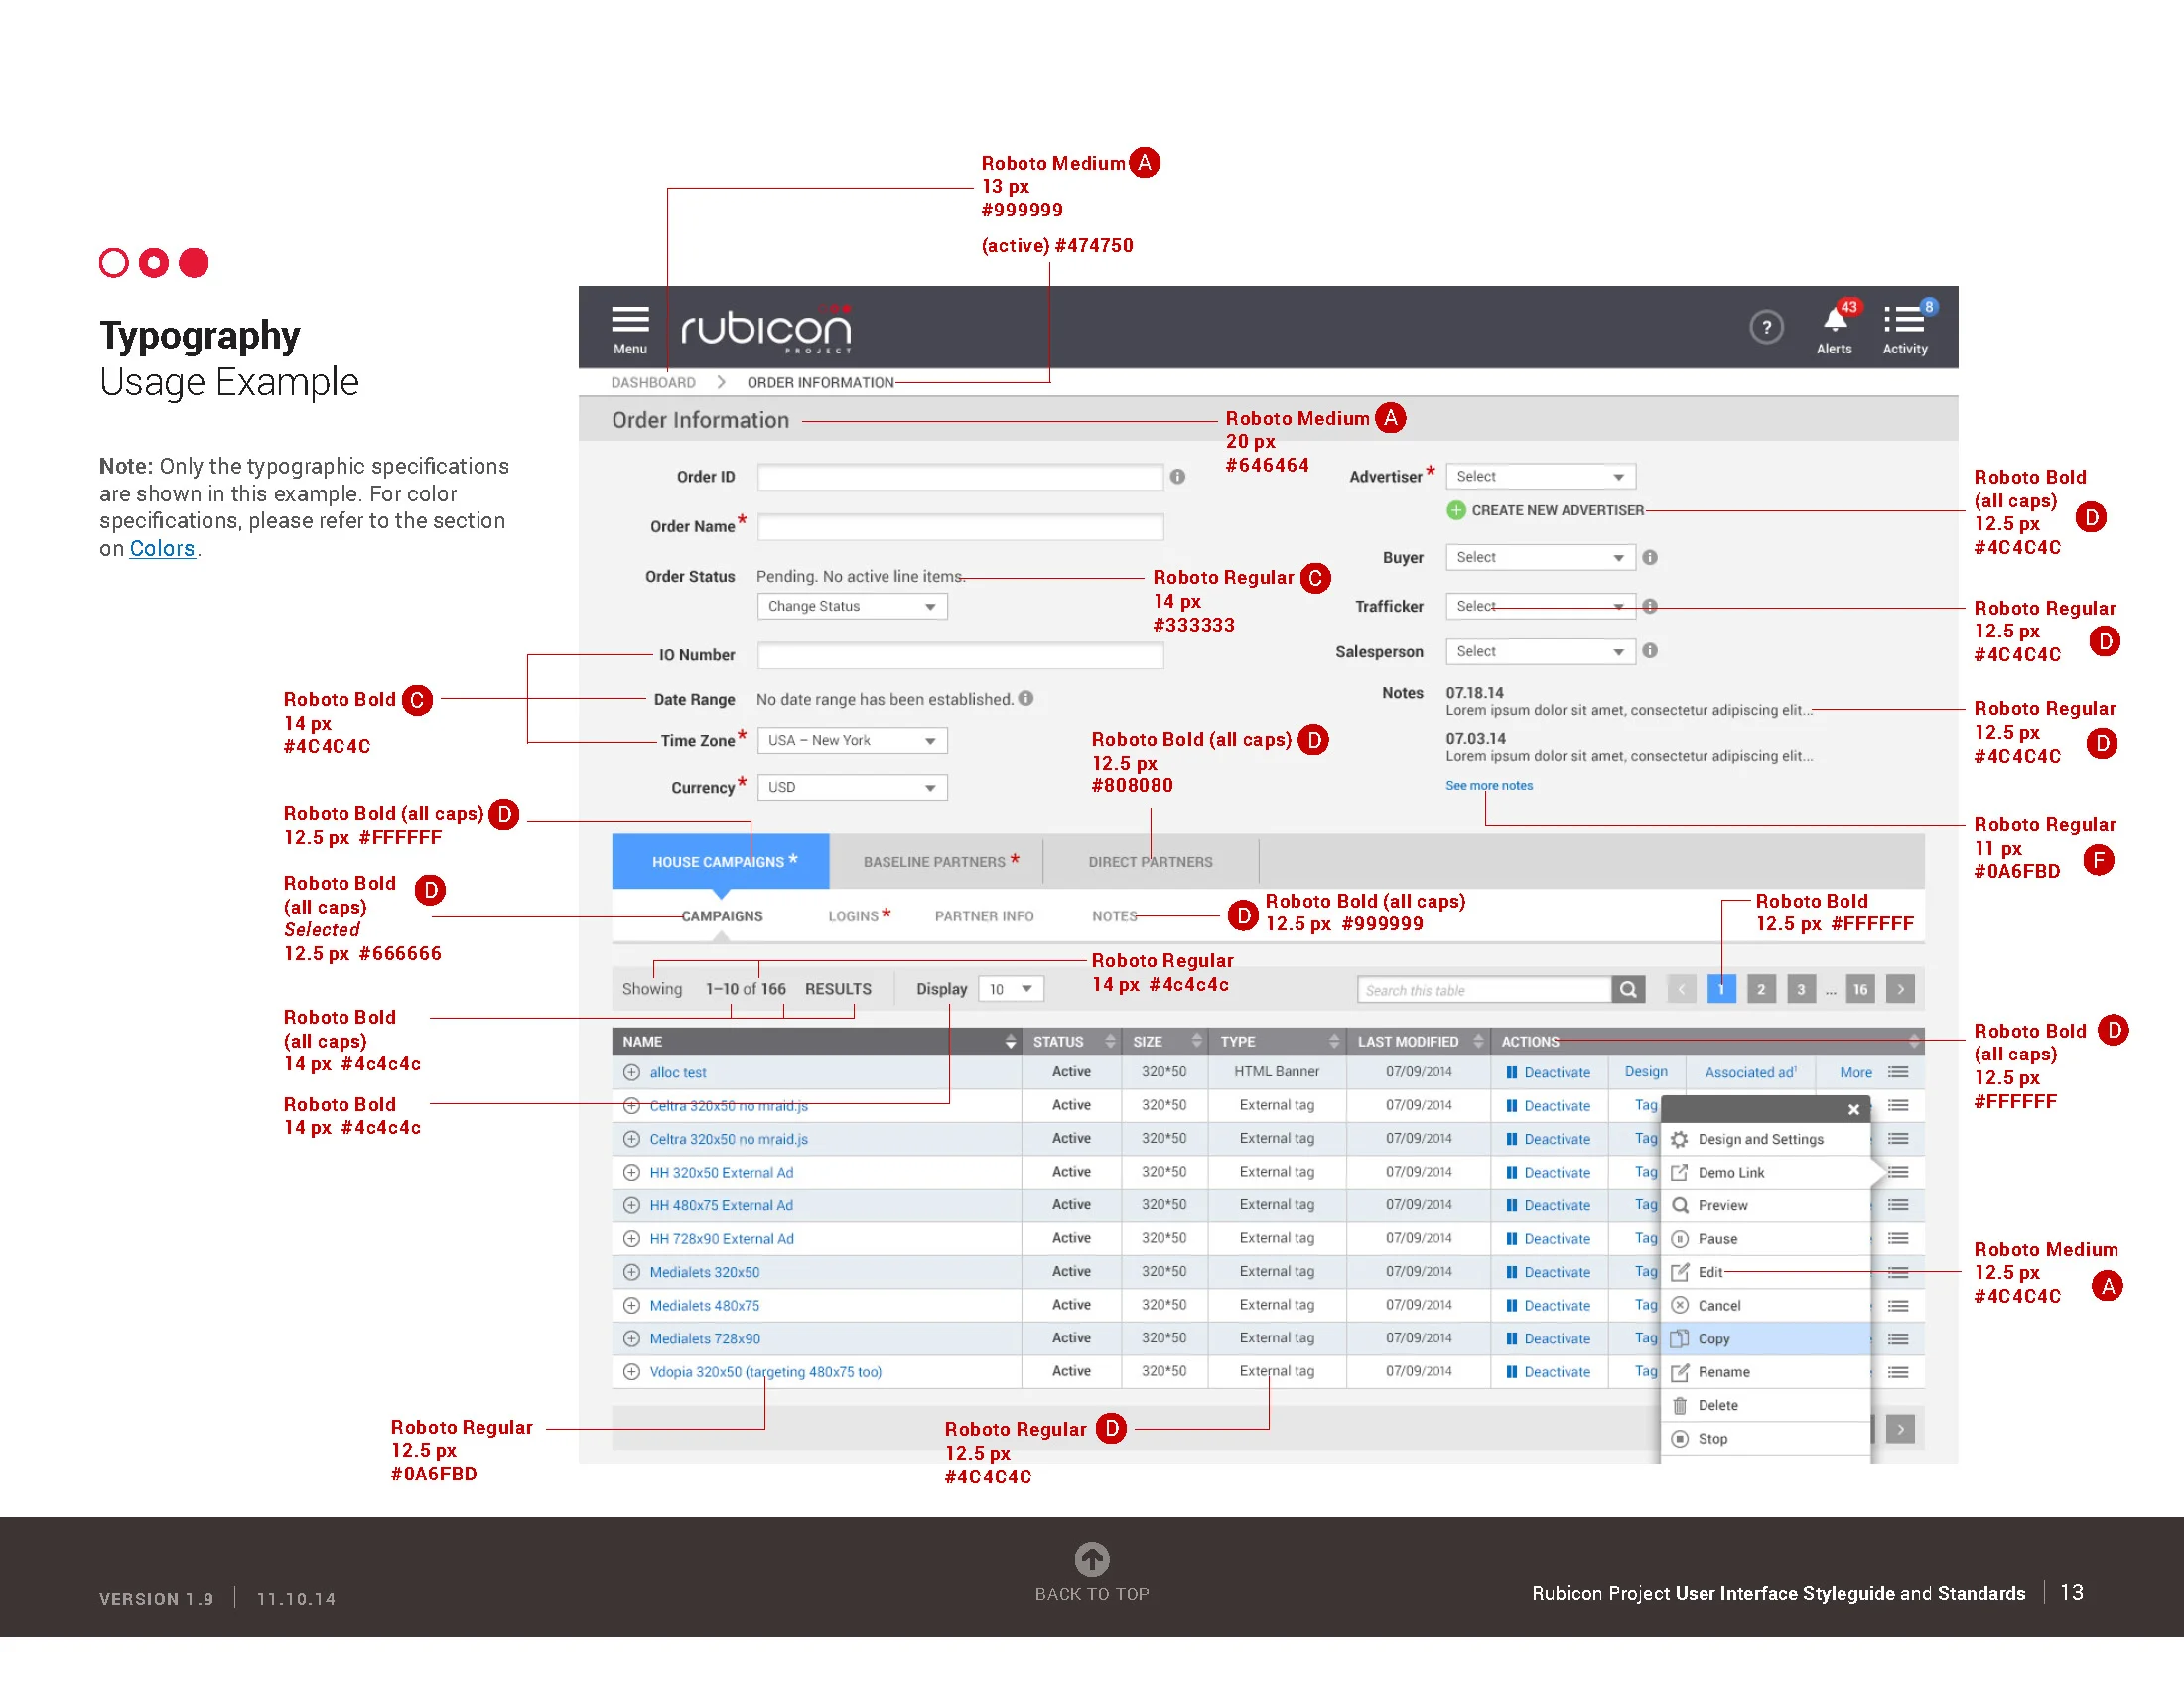Screen dimensions: 2184x1688
Task: Click Design in the alloc test row
Action: click(x=1646, y=1072)
